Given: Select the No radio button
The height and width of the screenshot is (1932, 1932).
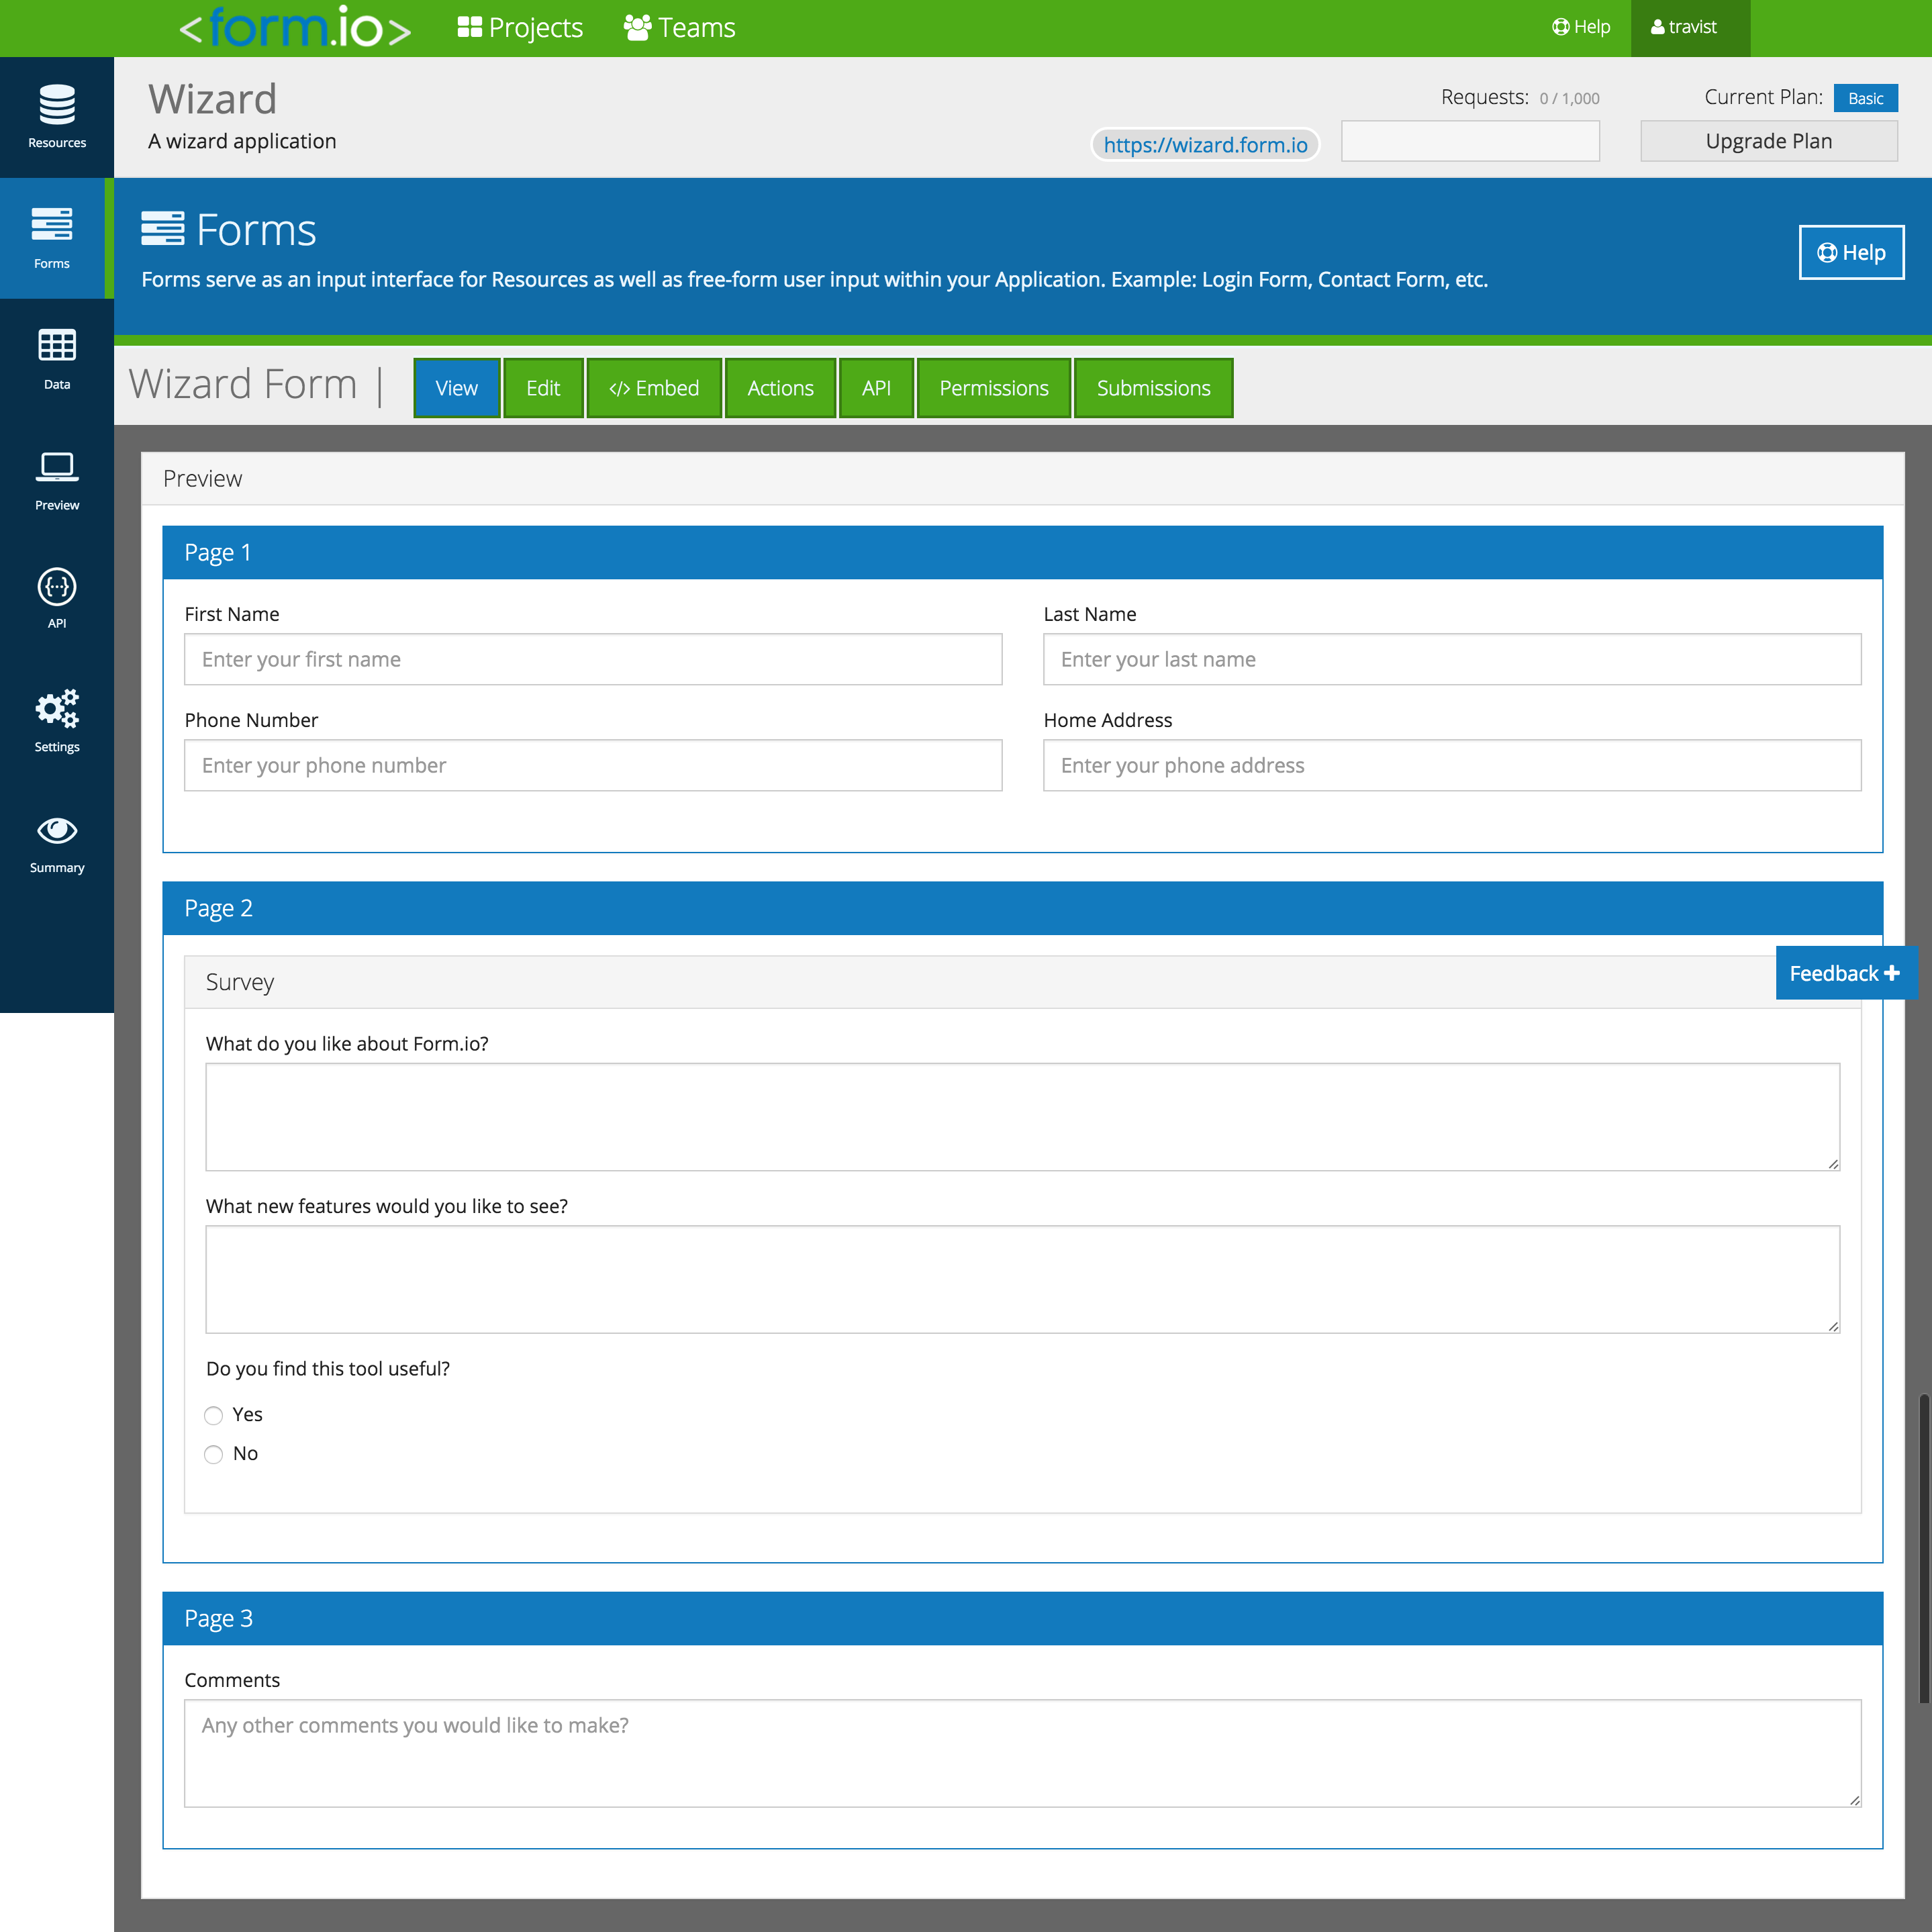Looking at the screenshot, I should coord(213,1454).
